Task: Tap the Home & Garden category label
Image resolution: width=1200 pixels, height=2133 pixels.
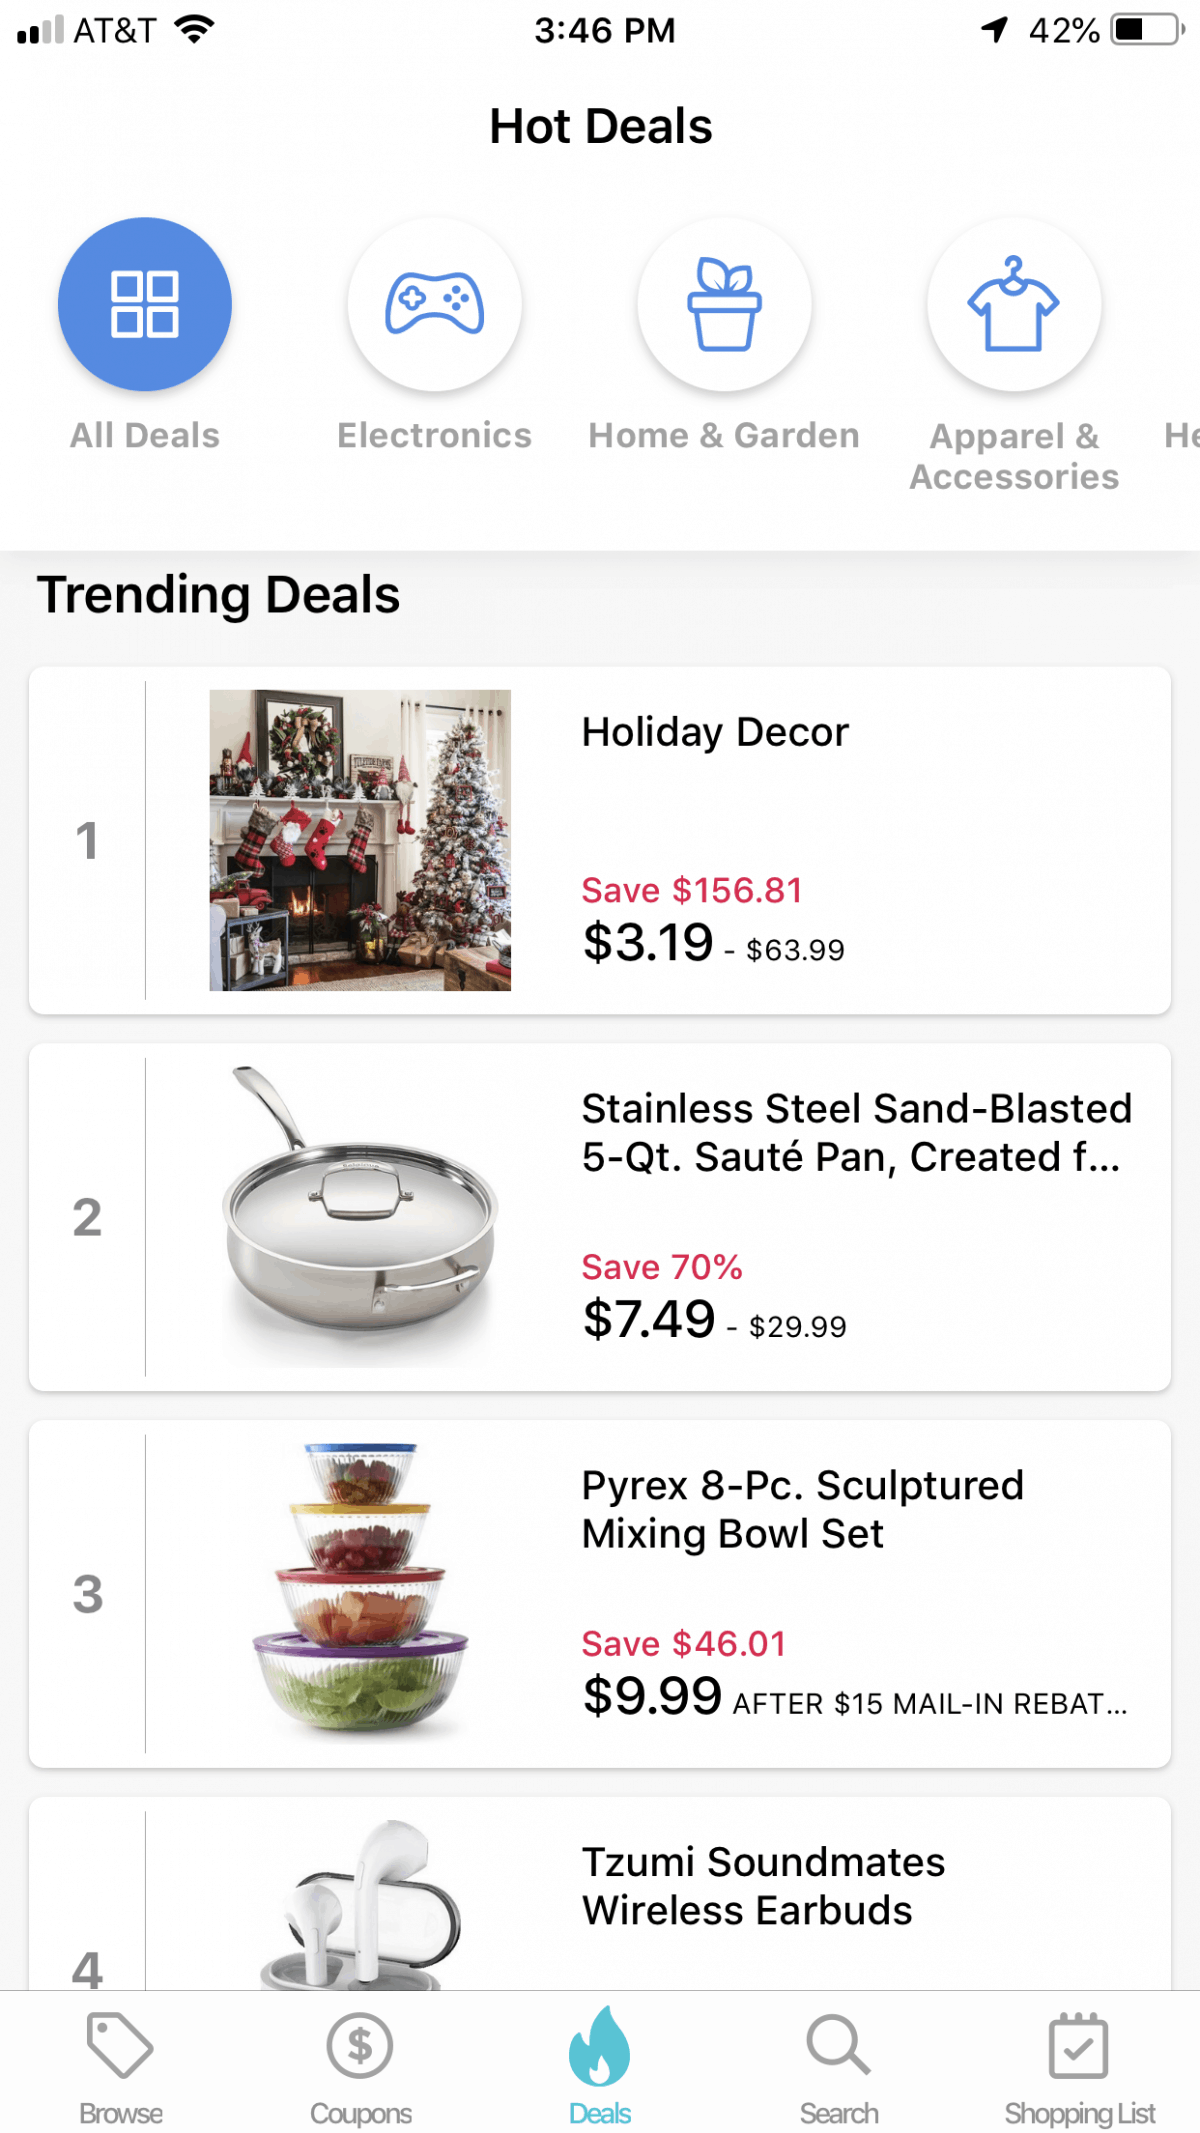Action: point(724,436)
